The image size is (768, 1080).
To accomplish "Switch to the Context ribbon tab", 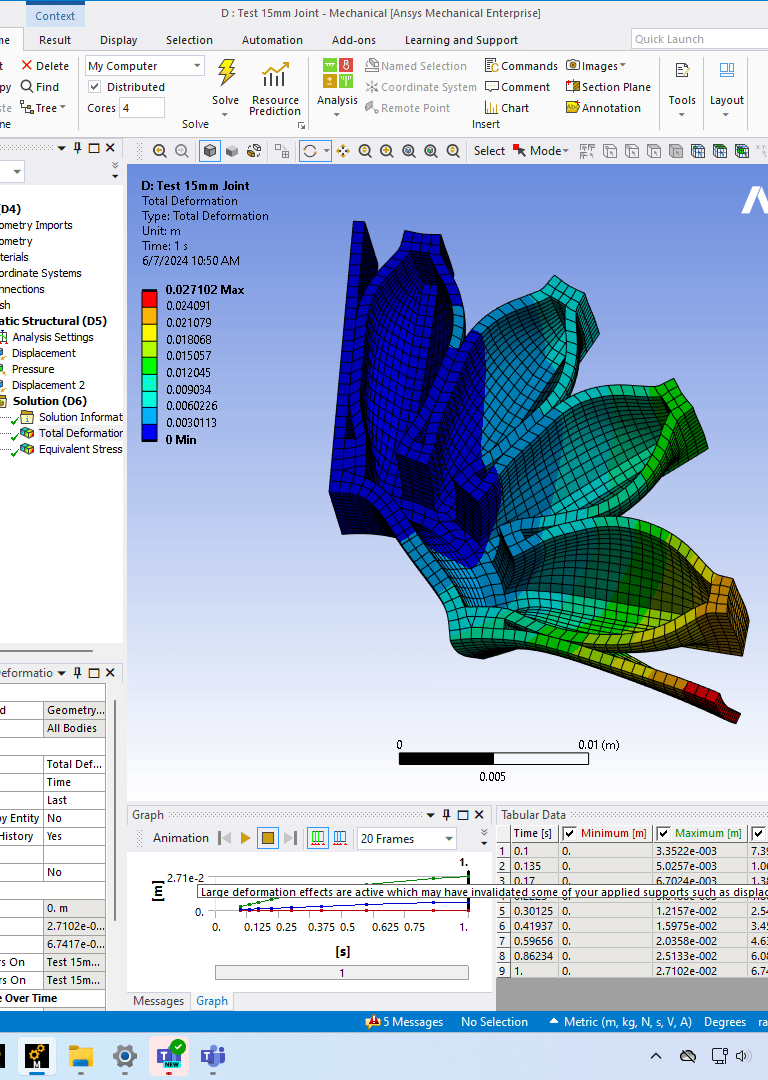I will 55,16.
